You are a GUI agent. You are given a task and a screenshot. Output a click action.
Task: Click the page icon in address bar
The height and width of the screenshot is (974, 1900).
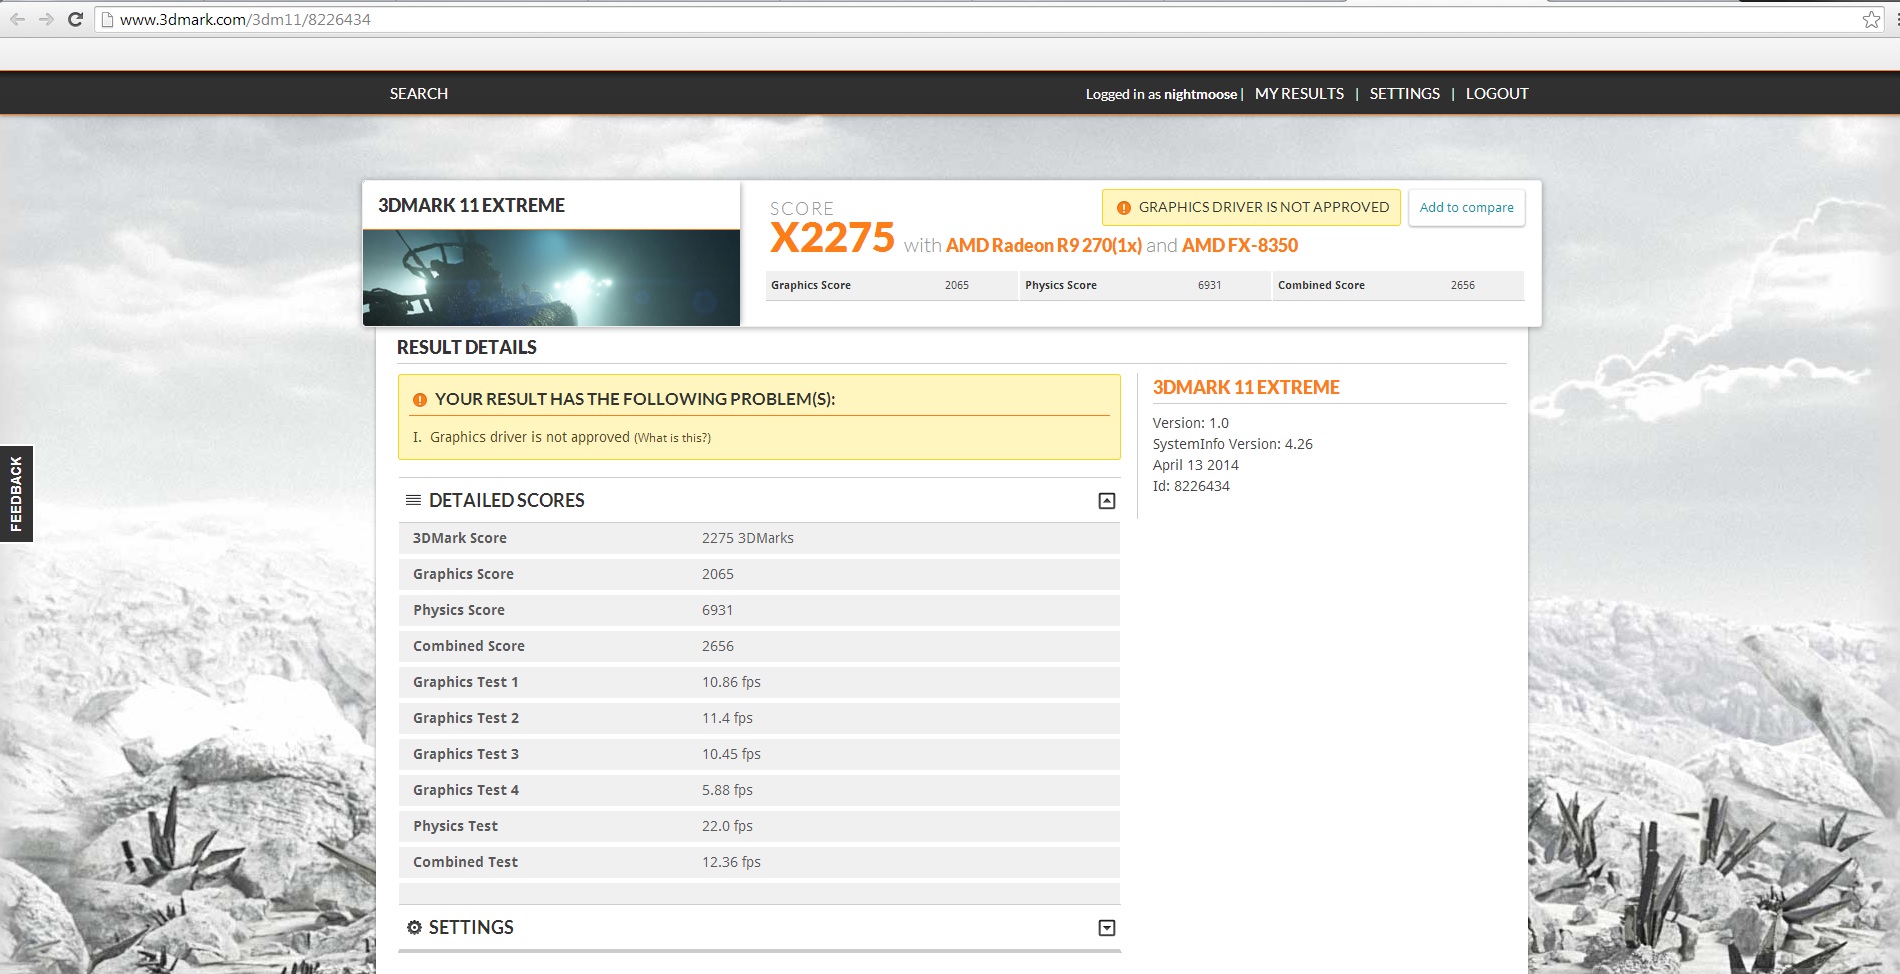106,19
